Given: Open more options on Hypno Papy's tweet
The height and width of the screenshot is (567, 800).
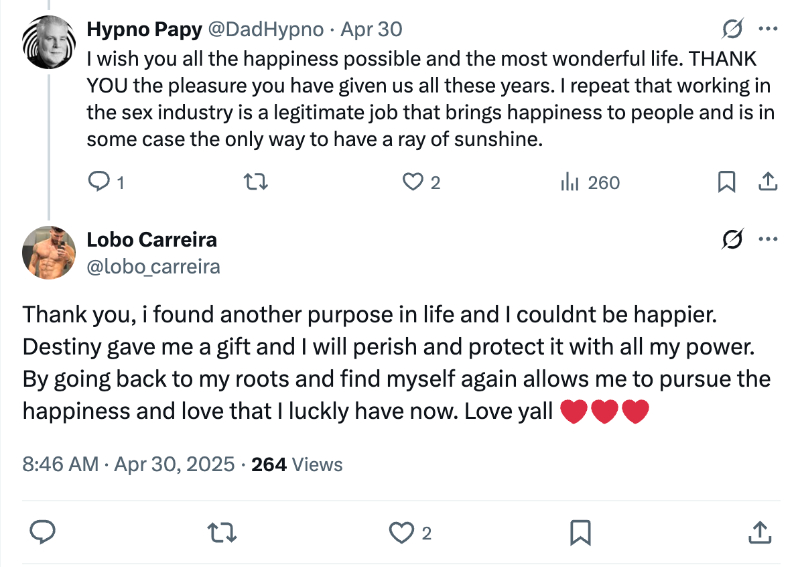Looking at the screenshot, I should pyautogui.click(x=768, y=27).
